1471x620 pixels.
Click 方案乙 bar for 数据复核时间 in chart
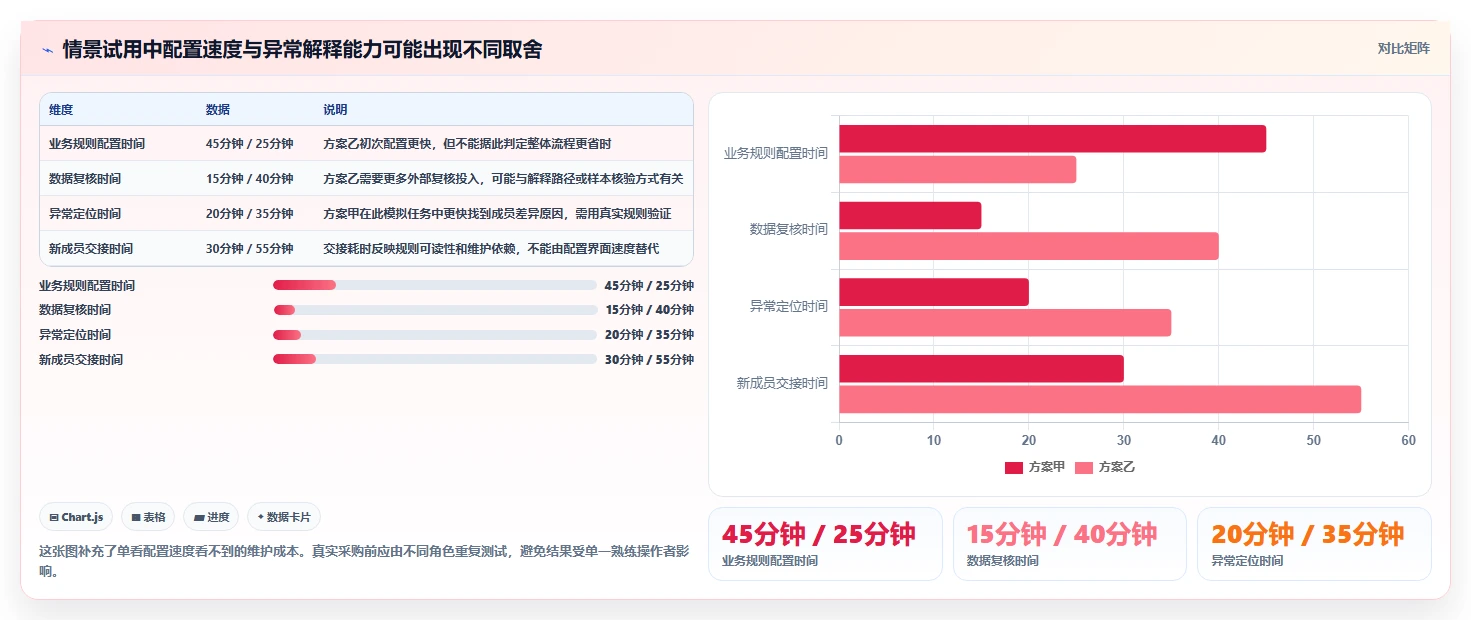point(1029,246)
